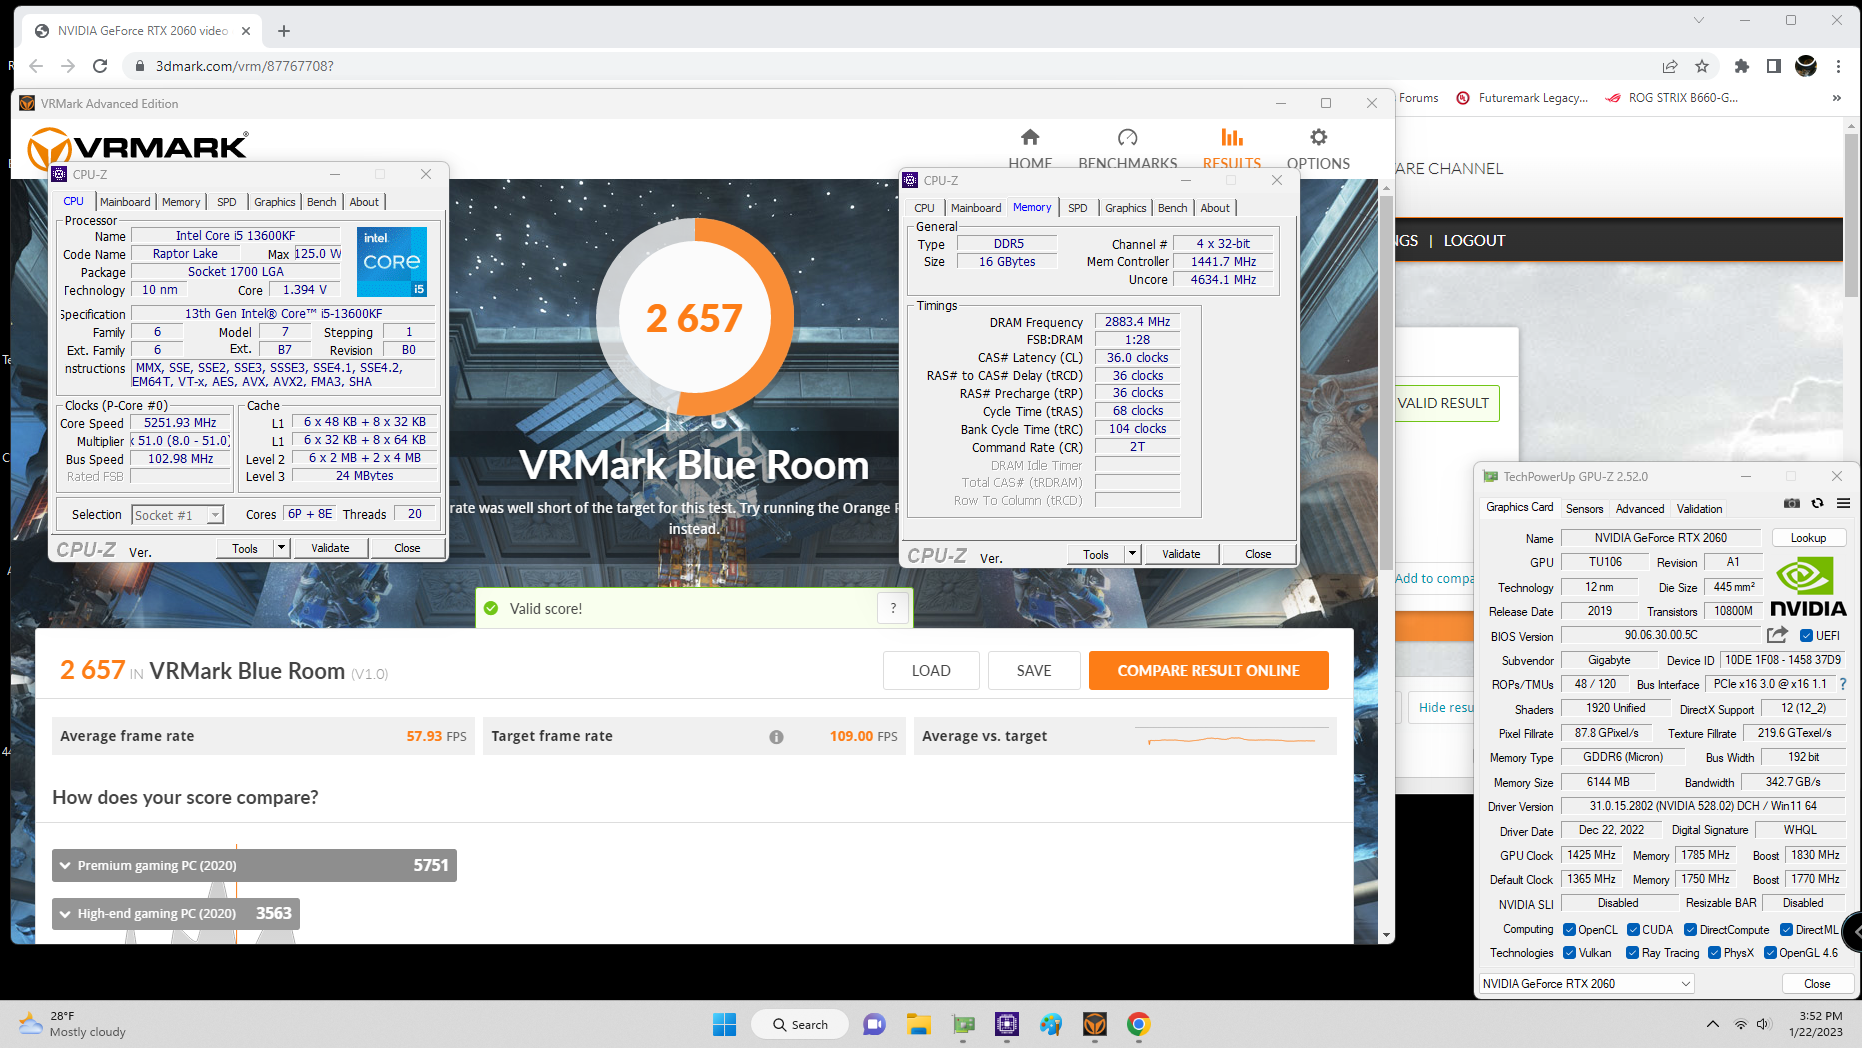
Task: Toggle OpenGL 4.6 checkbox in GPU-Z
Action: (x=1770, y=953)
